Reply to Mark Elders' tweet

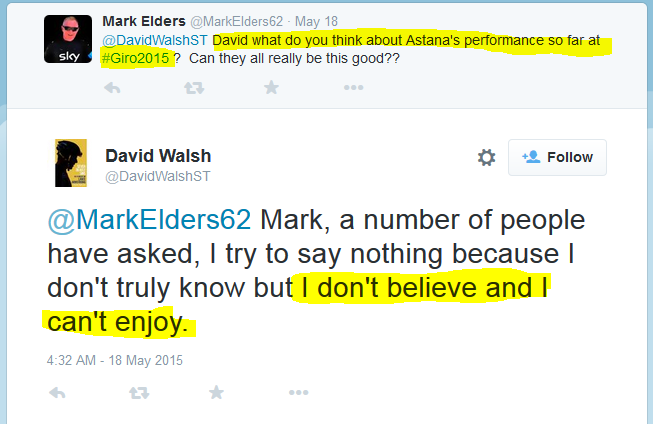113,88
